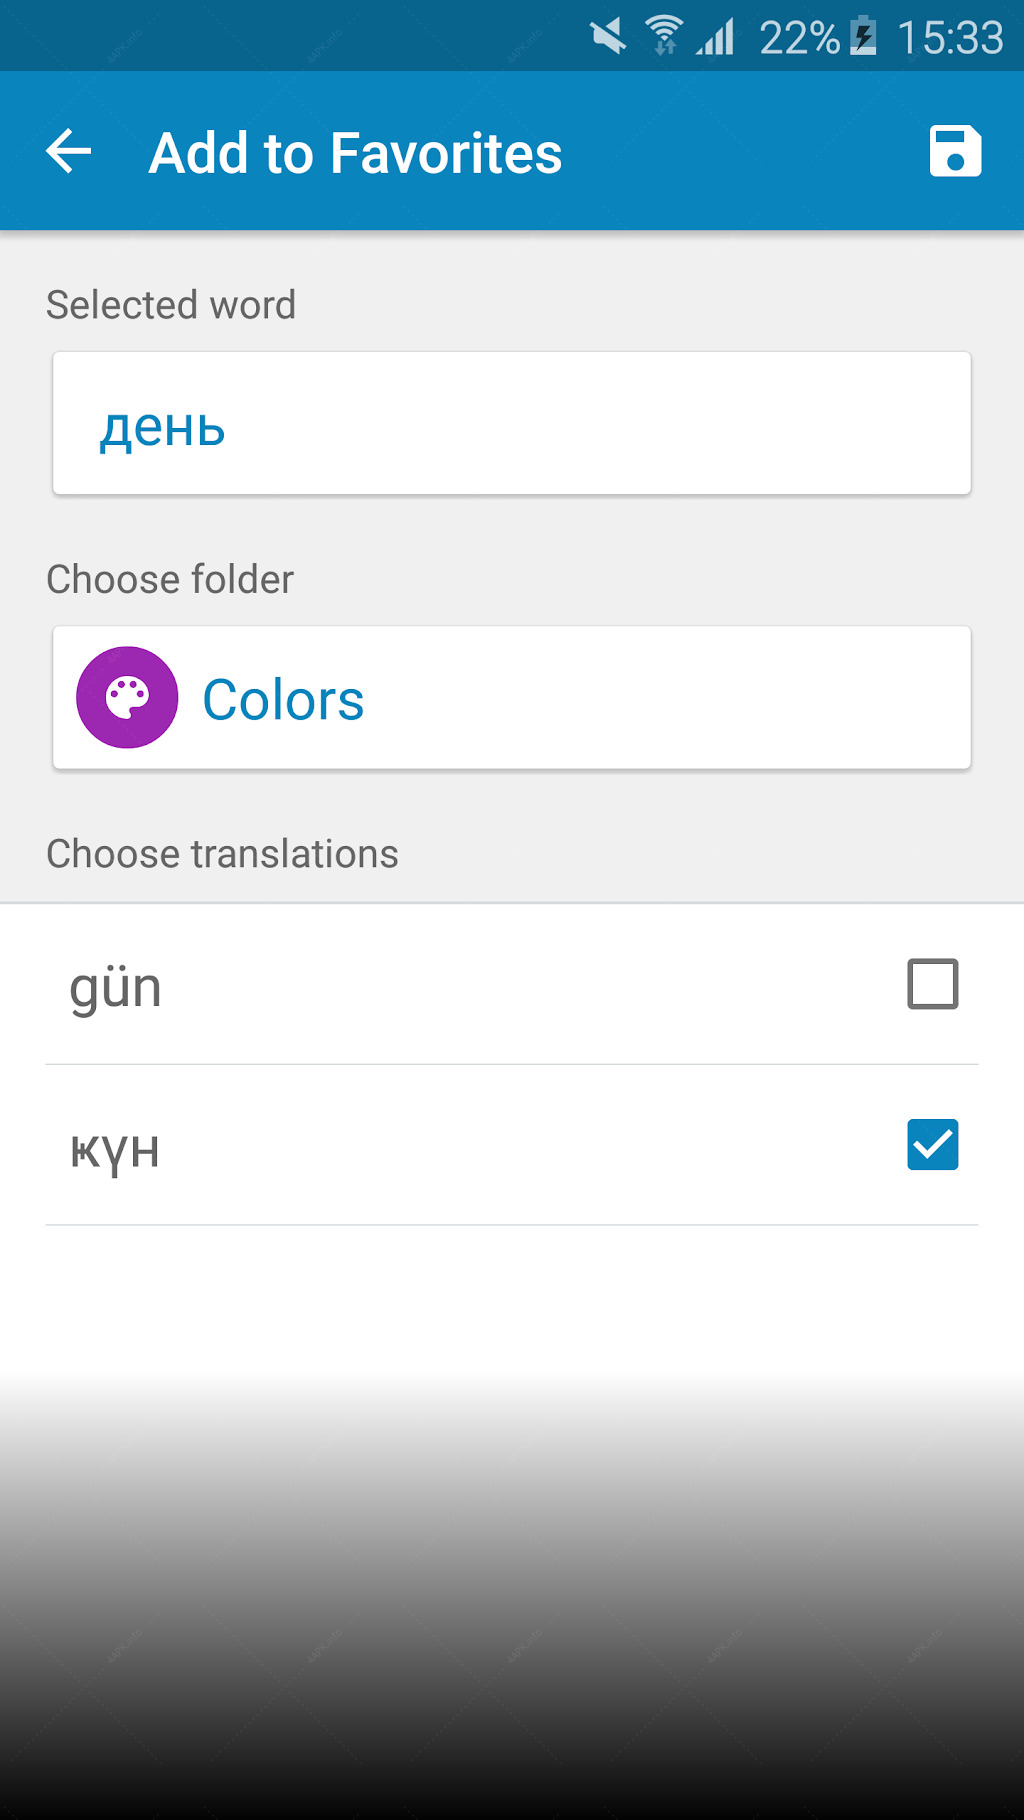Select the gün translation row
The image size is (1024, 1820).
click(512, 985)
